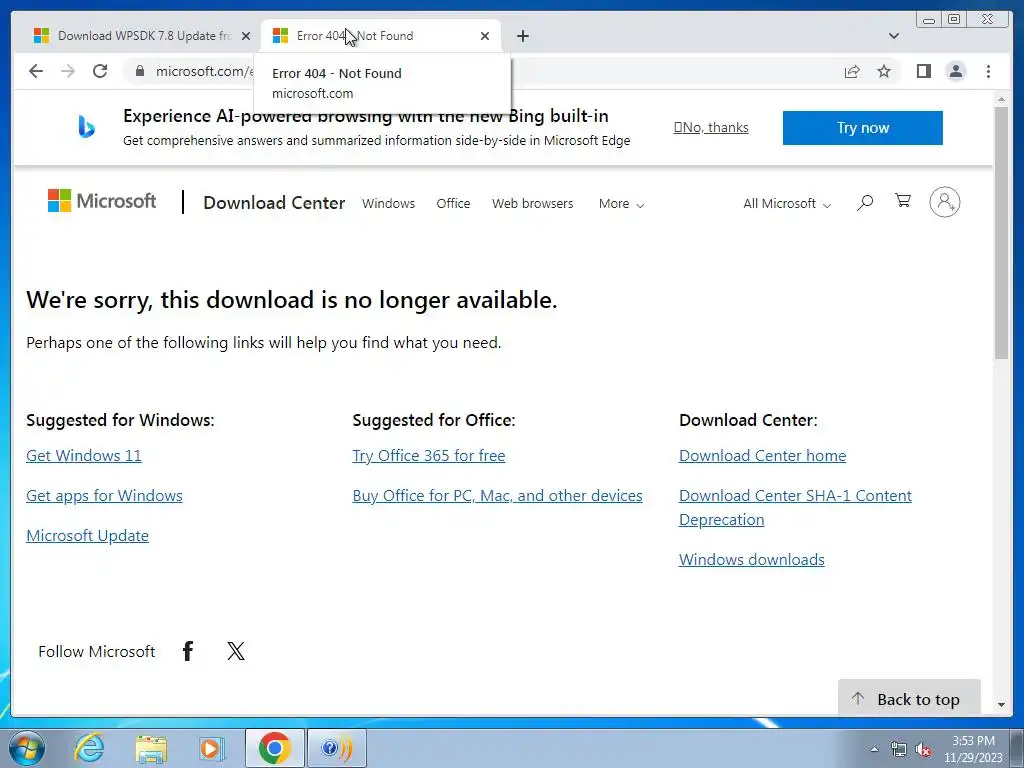Open the Microsoft Update link

pyautogui.click(x=88, y=536)
